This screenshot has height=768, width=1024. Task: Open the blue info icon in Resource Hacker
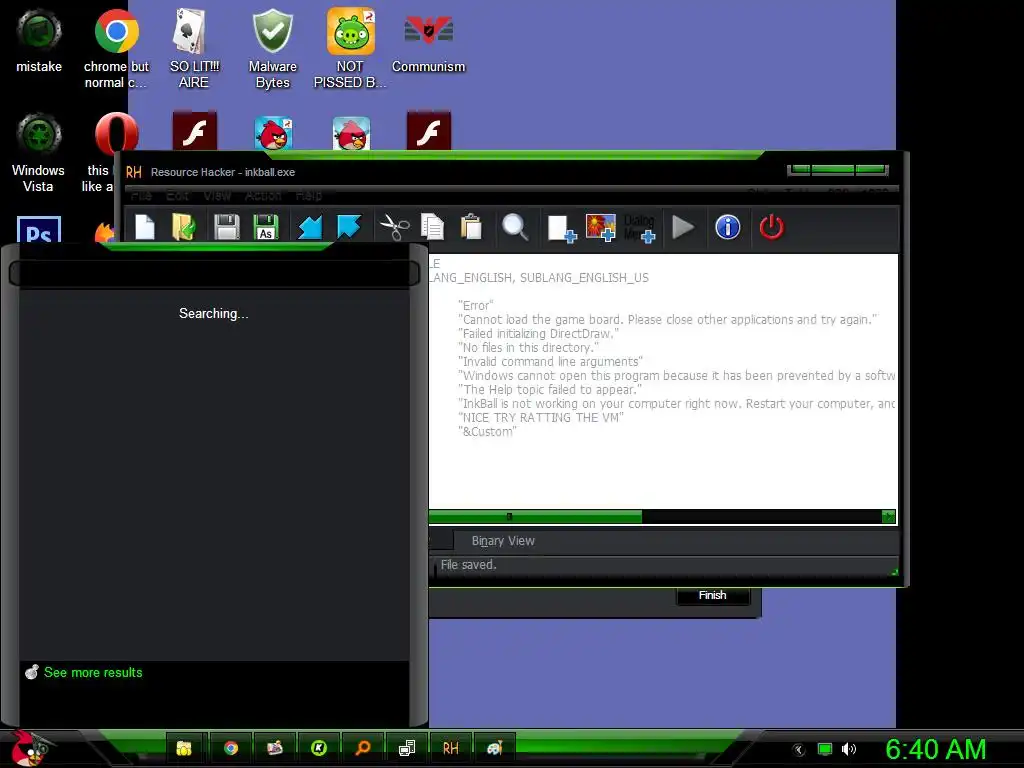tap(728, 227)
